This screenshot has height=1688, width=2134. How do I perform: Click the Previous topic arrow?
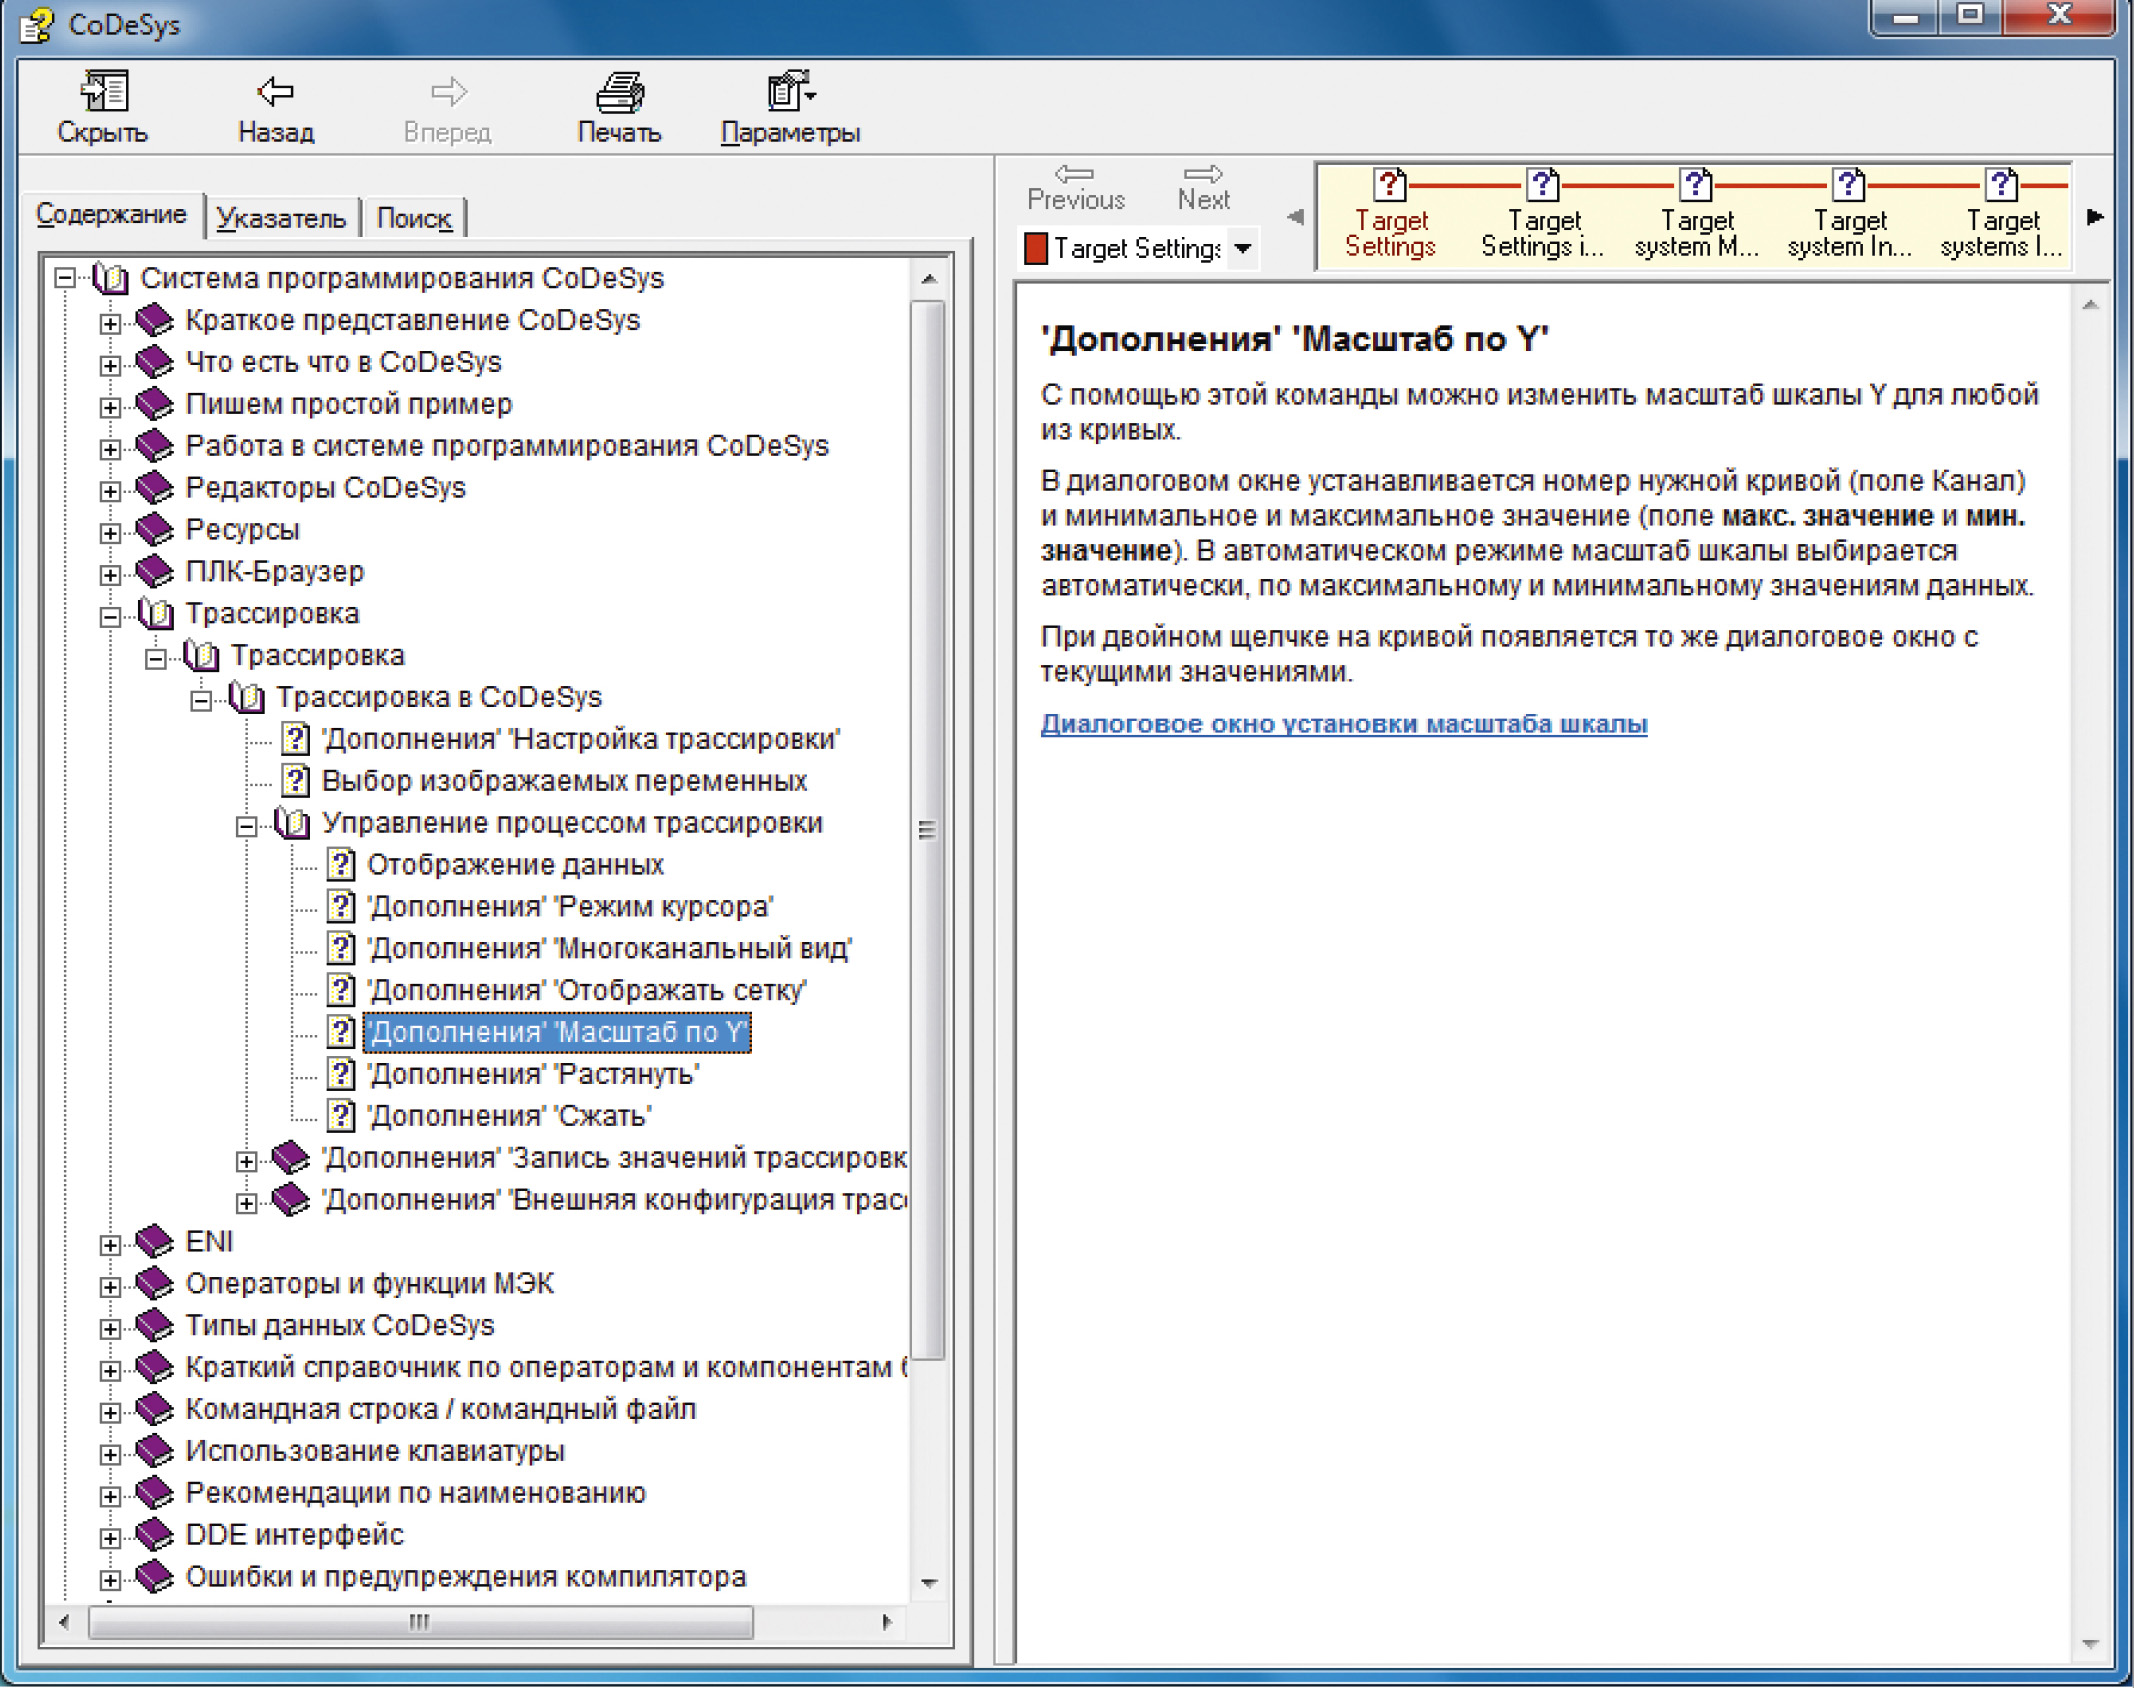pos(1075,174)
